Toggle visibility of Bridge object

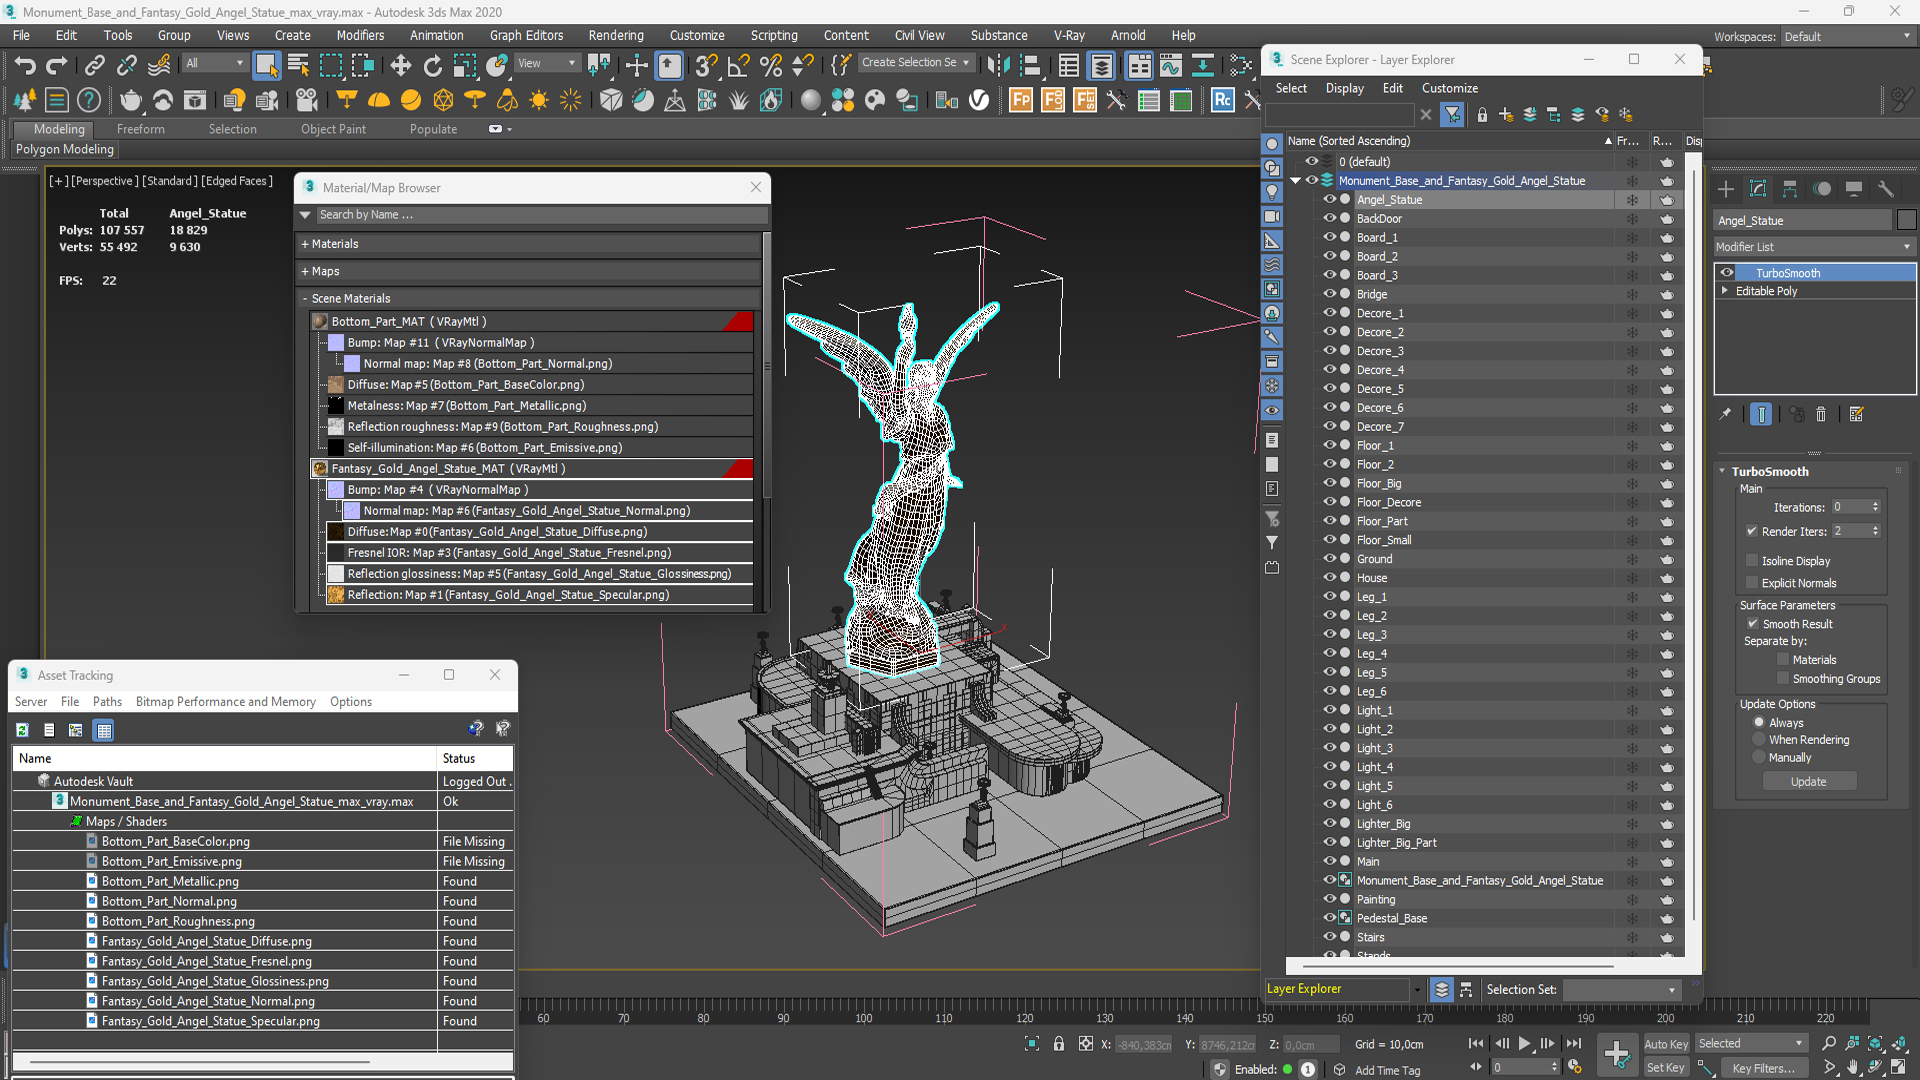click(x=1330, y=294)
